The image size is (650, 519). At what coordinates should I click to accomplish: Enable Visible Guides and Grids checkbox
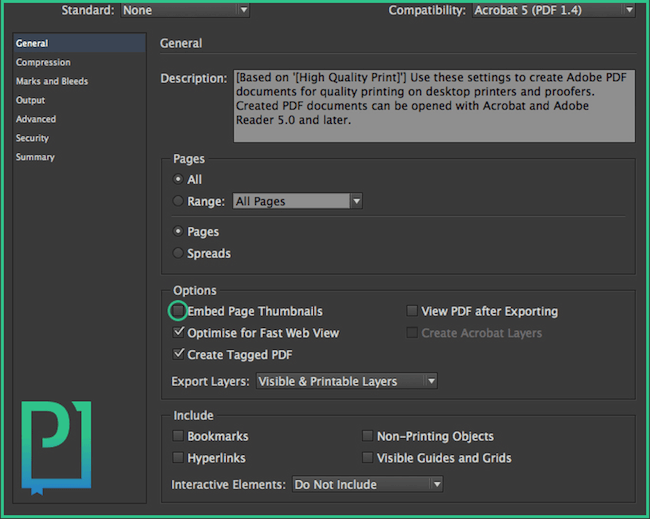[x=367, y=457]
